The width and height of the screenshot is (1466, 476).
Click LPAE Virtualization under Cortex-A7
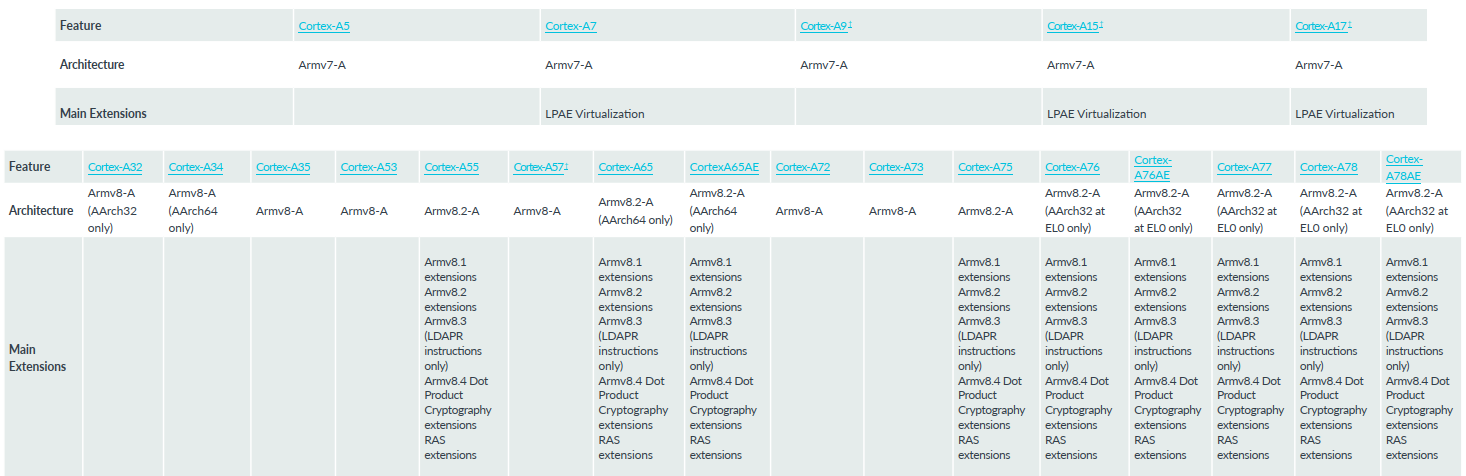point(595,114)
